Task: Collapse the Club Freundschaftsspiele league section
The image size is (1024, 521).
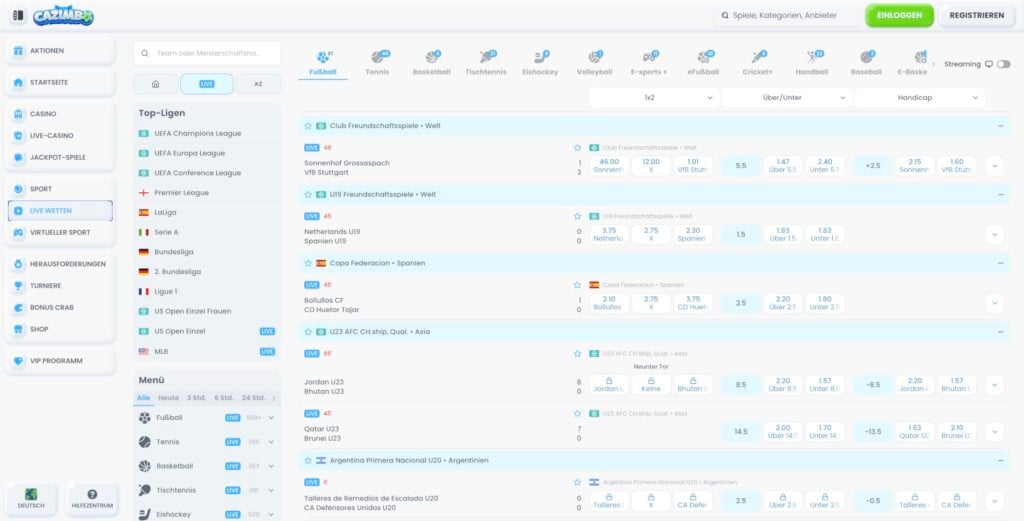Action: coord(1000,126)
